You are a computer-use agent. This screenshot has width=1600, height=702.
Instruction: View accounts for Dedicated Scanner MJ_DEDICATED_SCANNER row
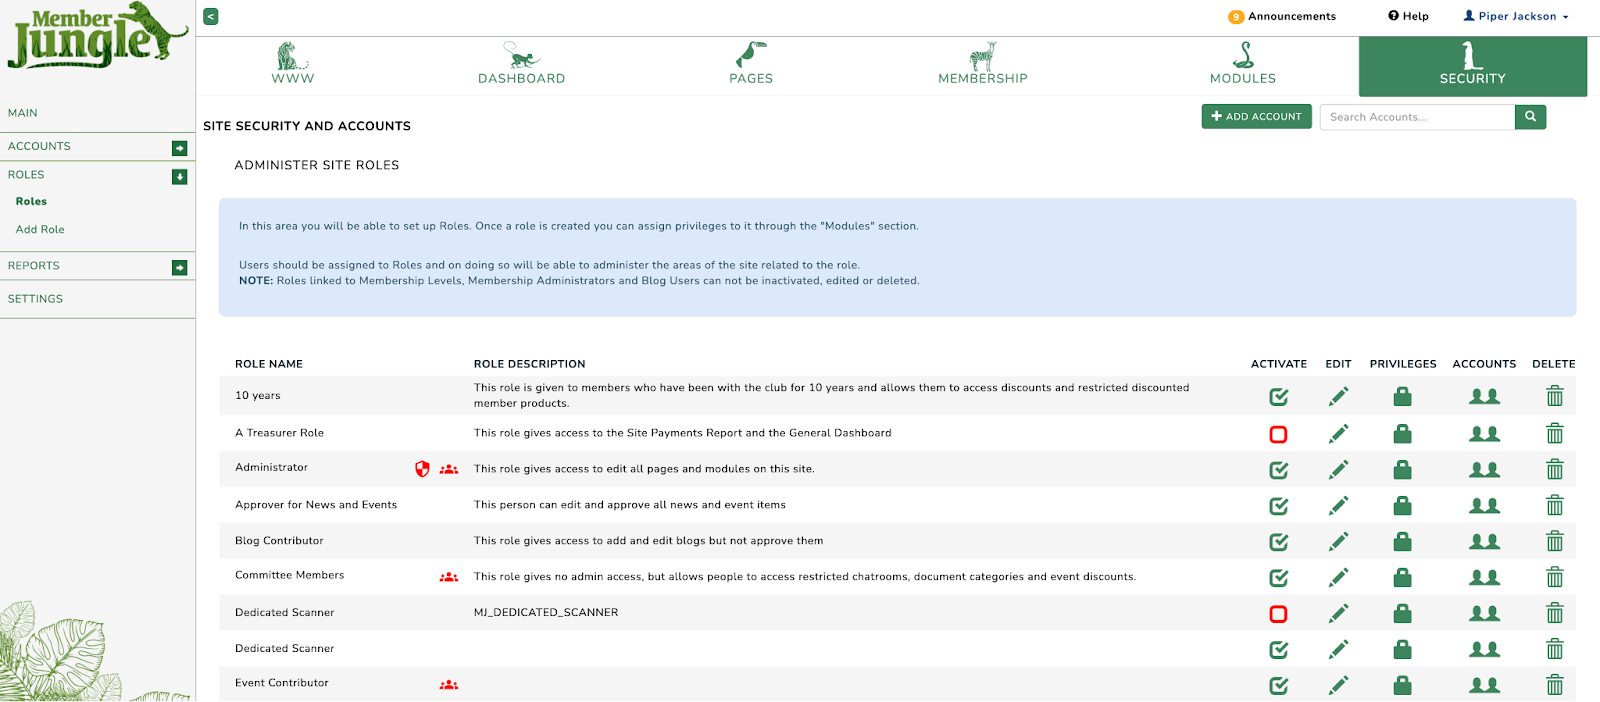[1484, 613]
